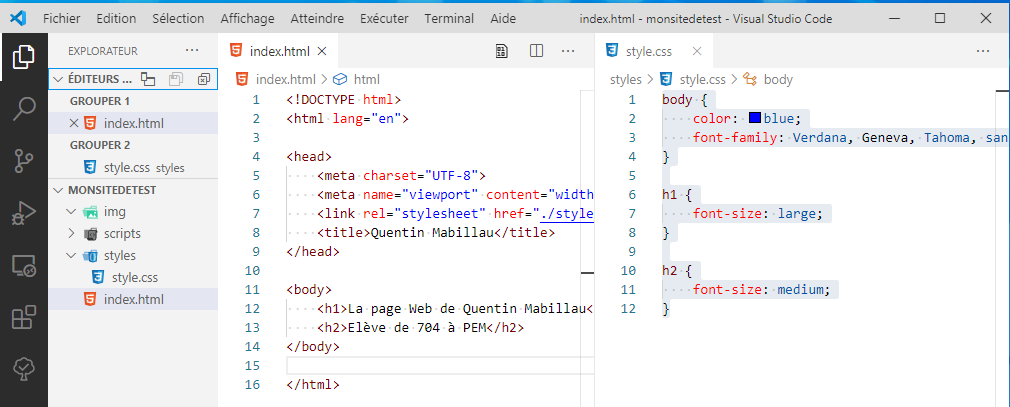The height and width of the screenshot is (407, 1010).
Task: Click the blue color swatch in style.css
Action: tap(755, 119)
